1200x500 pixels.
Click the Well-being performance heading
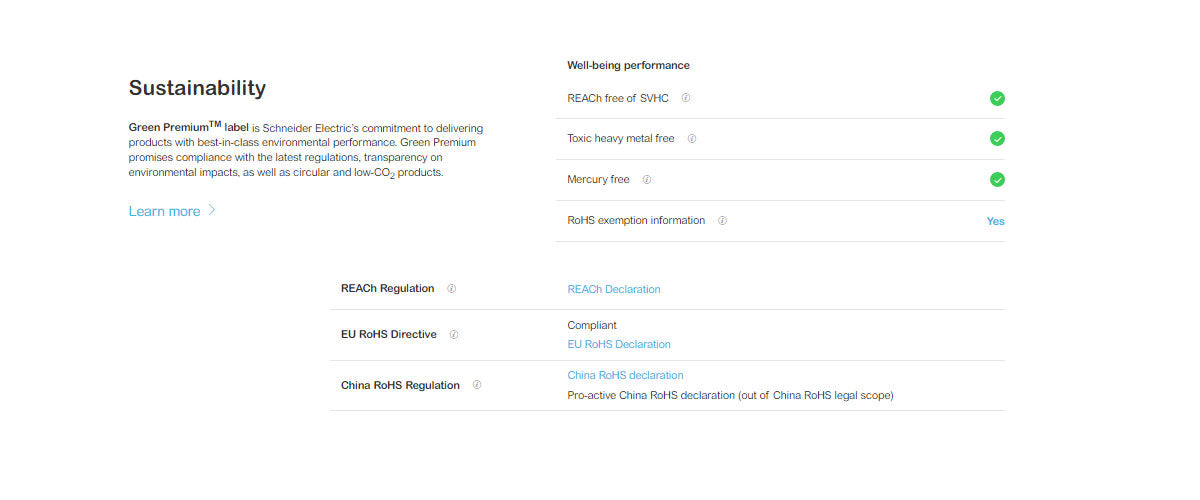tap(628, 65)
